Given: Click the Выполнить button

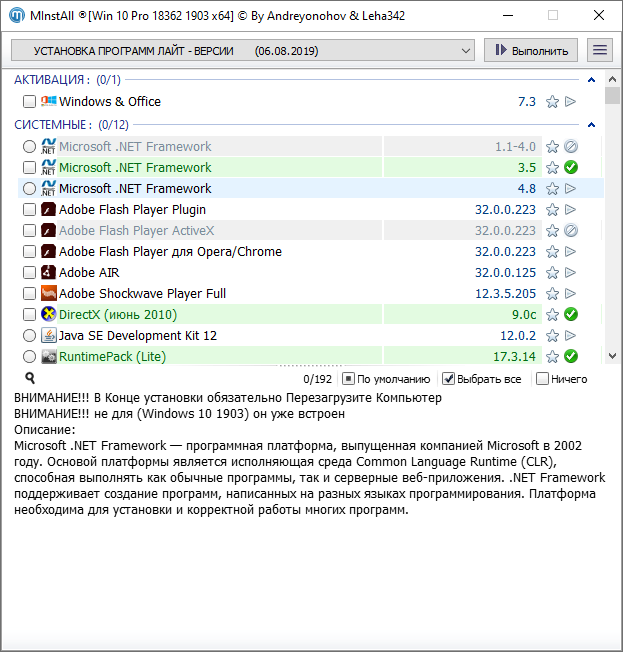Looking at the screenshot, I should click(x=531, y=50).
